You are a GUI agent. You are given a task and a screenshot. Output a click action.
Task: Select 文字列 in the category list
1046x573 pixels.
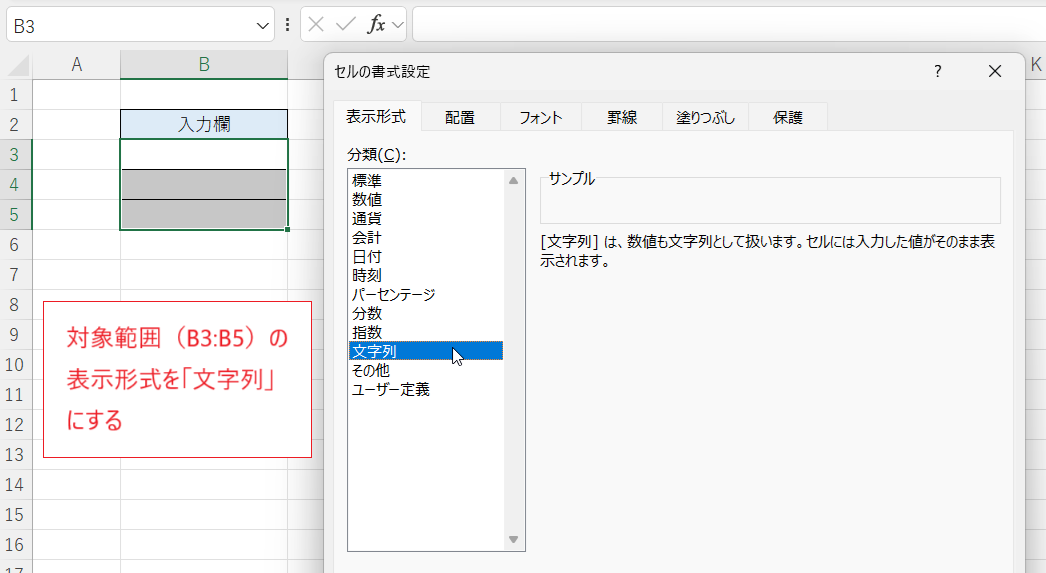coord(426,351)
